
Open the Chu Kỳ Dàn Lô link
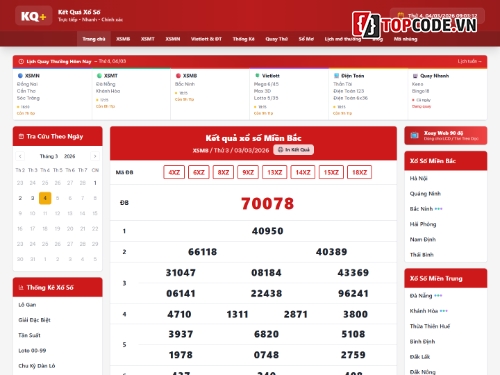(x=37, y=366)
